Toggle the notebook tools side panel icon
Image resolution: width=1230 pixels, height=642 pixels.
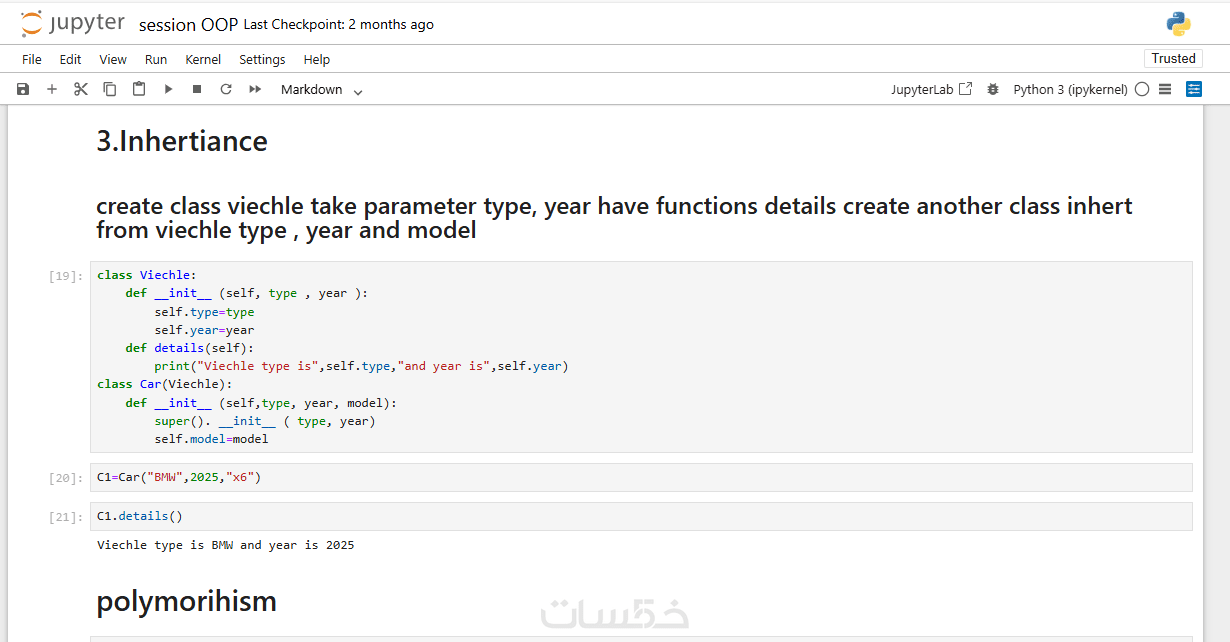[1194, 89]
